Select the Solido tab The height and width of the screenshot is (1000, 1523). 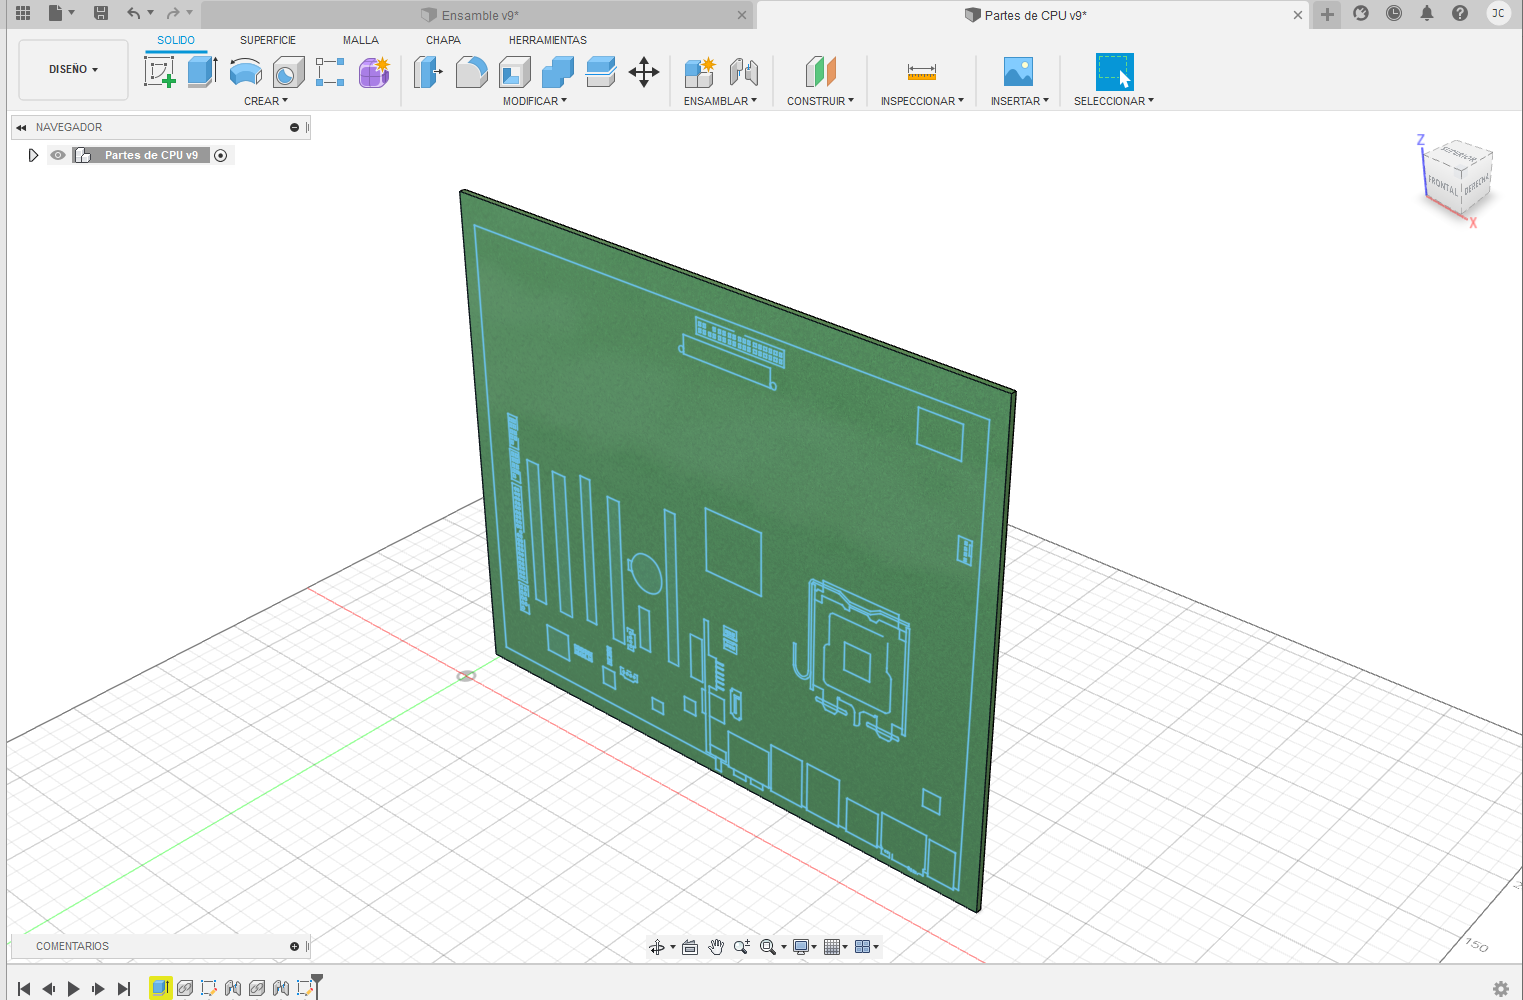point(176,40)
